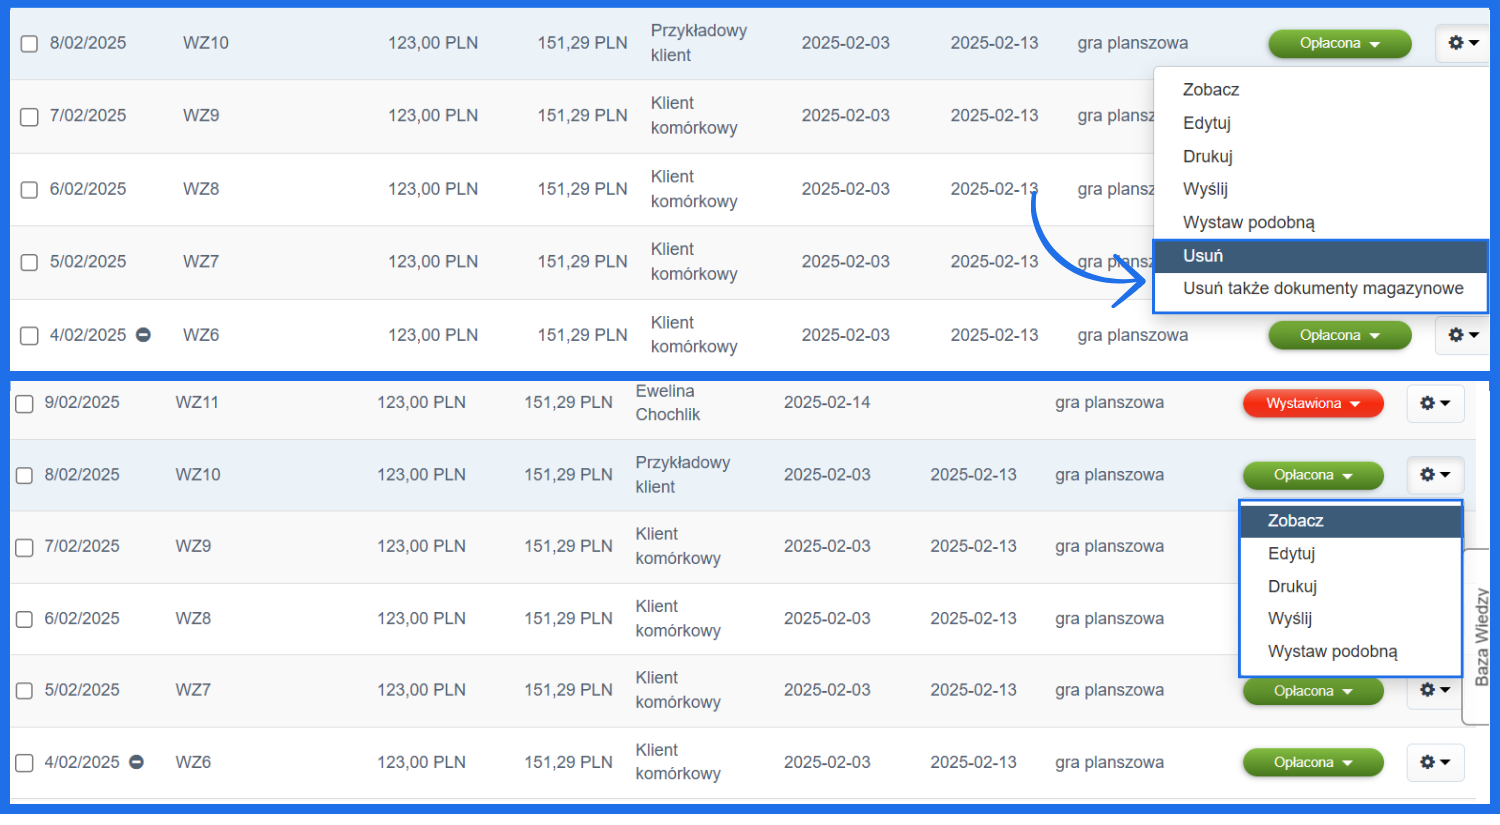Expand Opłacona status on WZ7 in lower panel
The image size is (1500, 825).
click(x=1313, y=691)
